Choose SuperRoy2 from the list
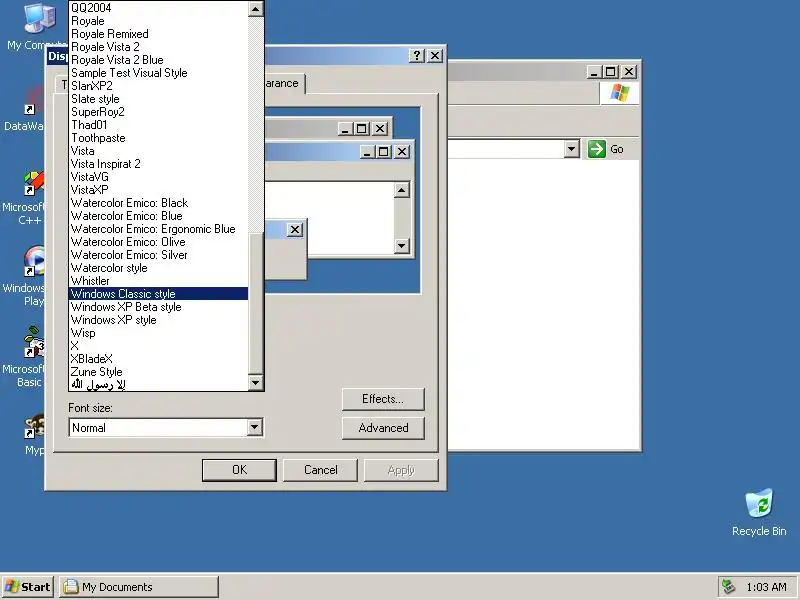This screenshot has width=800, height=600. [158, 112]
